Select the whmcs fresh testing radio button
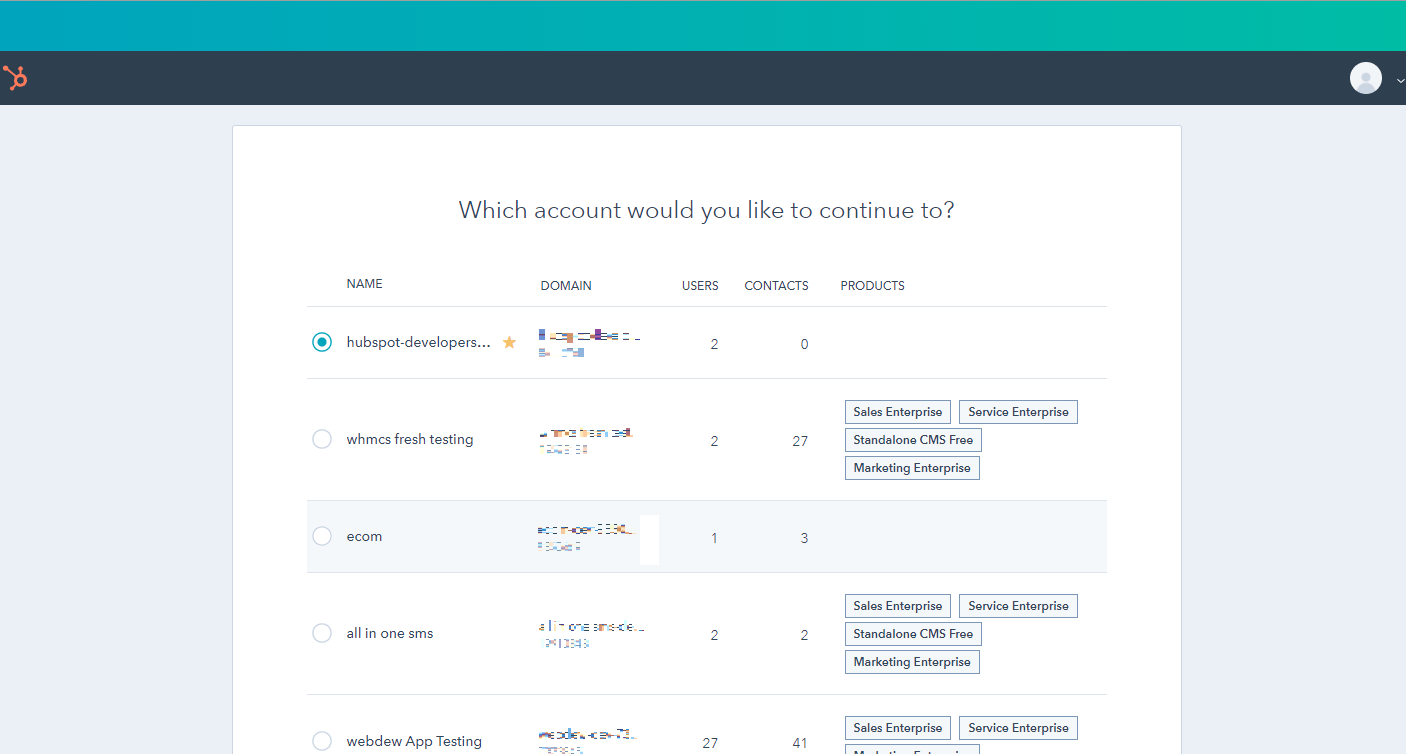 pyautogui.click(x=321, y=439)
